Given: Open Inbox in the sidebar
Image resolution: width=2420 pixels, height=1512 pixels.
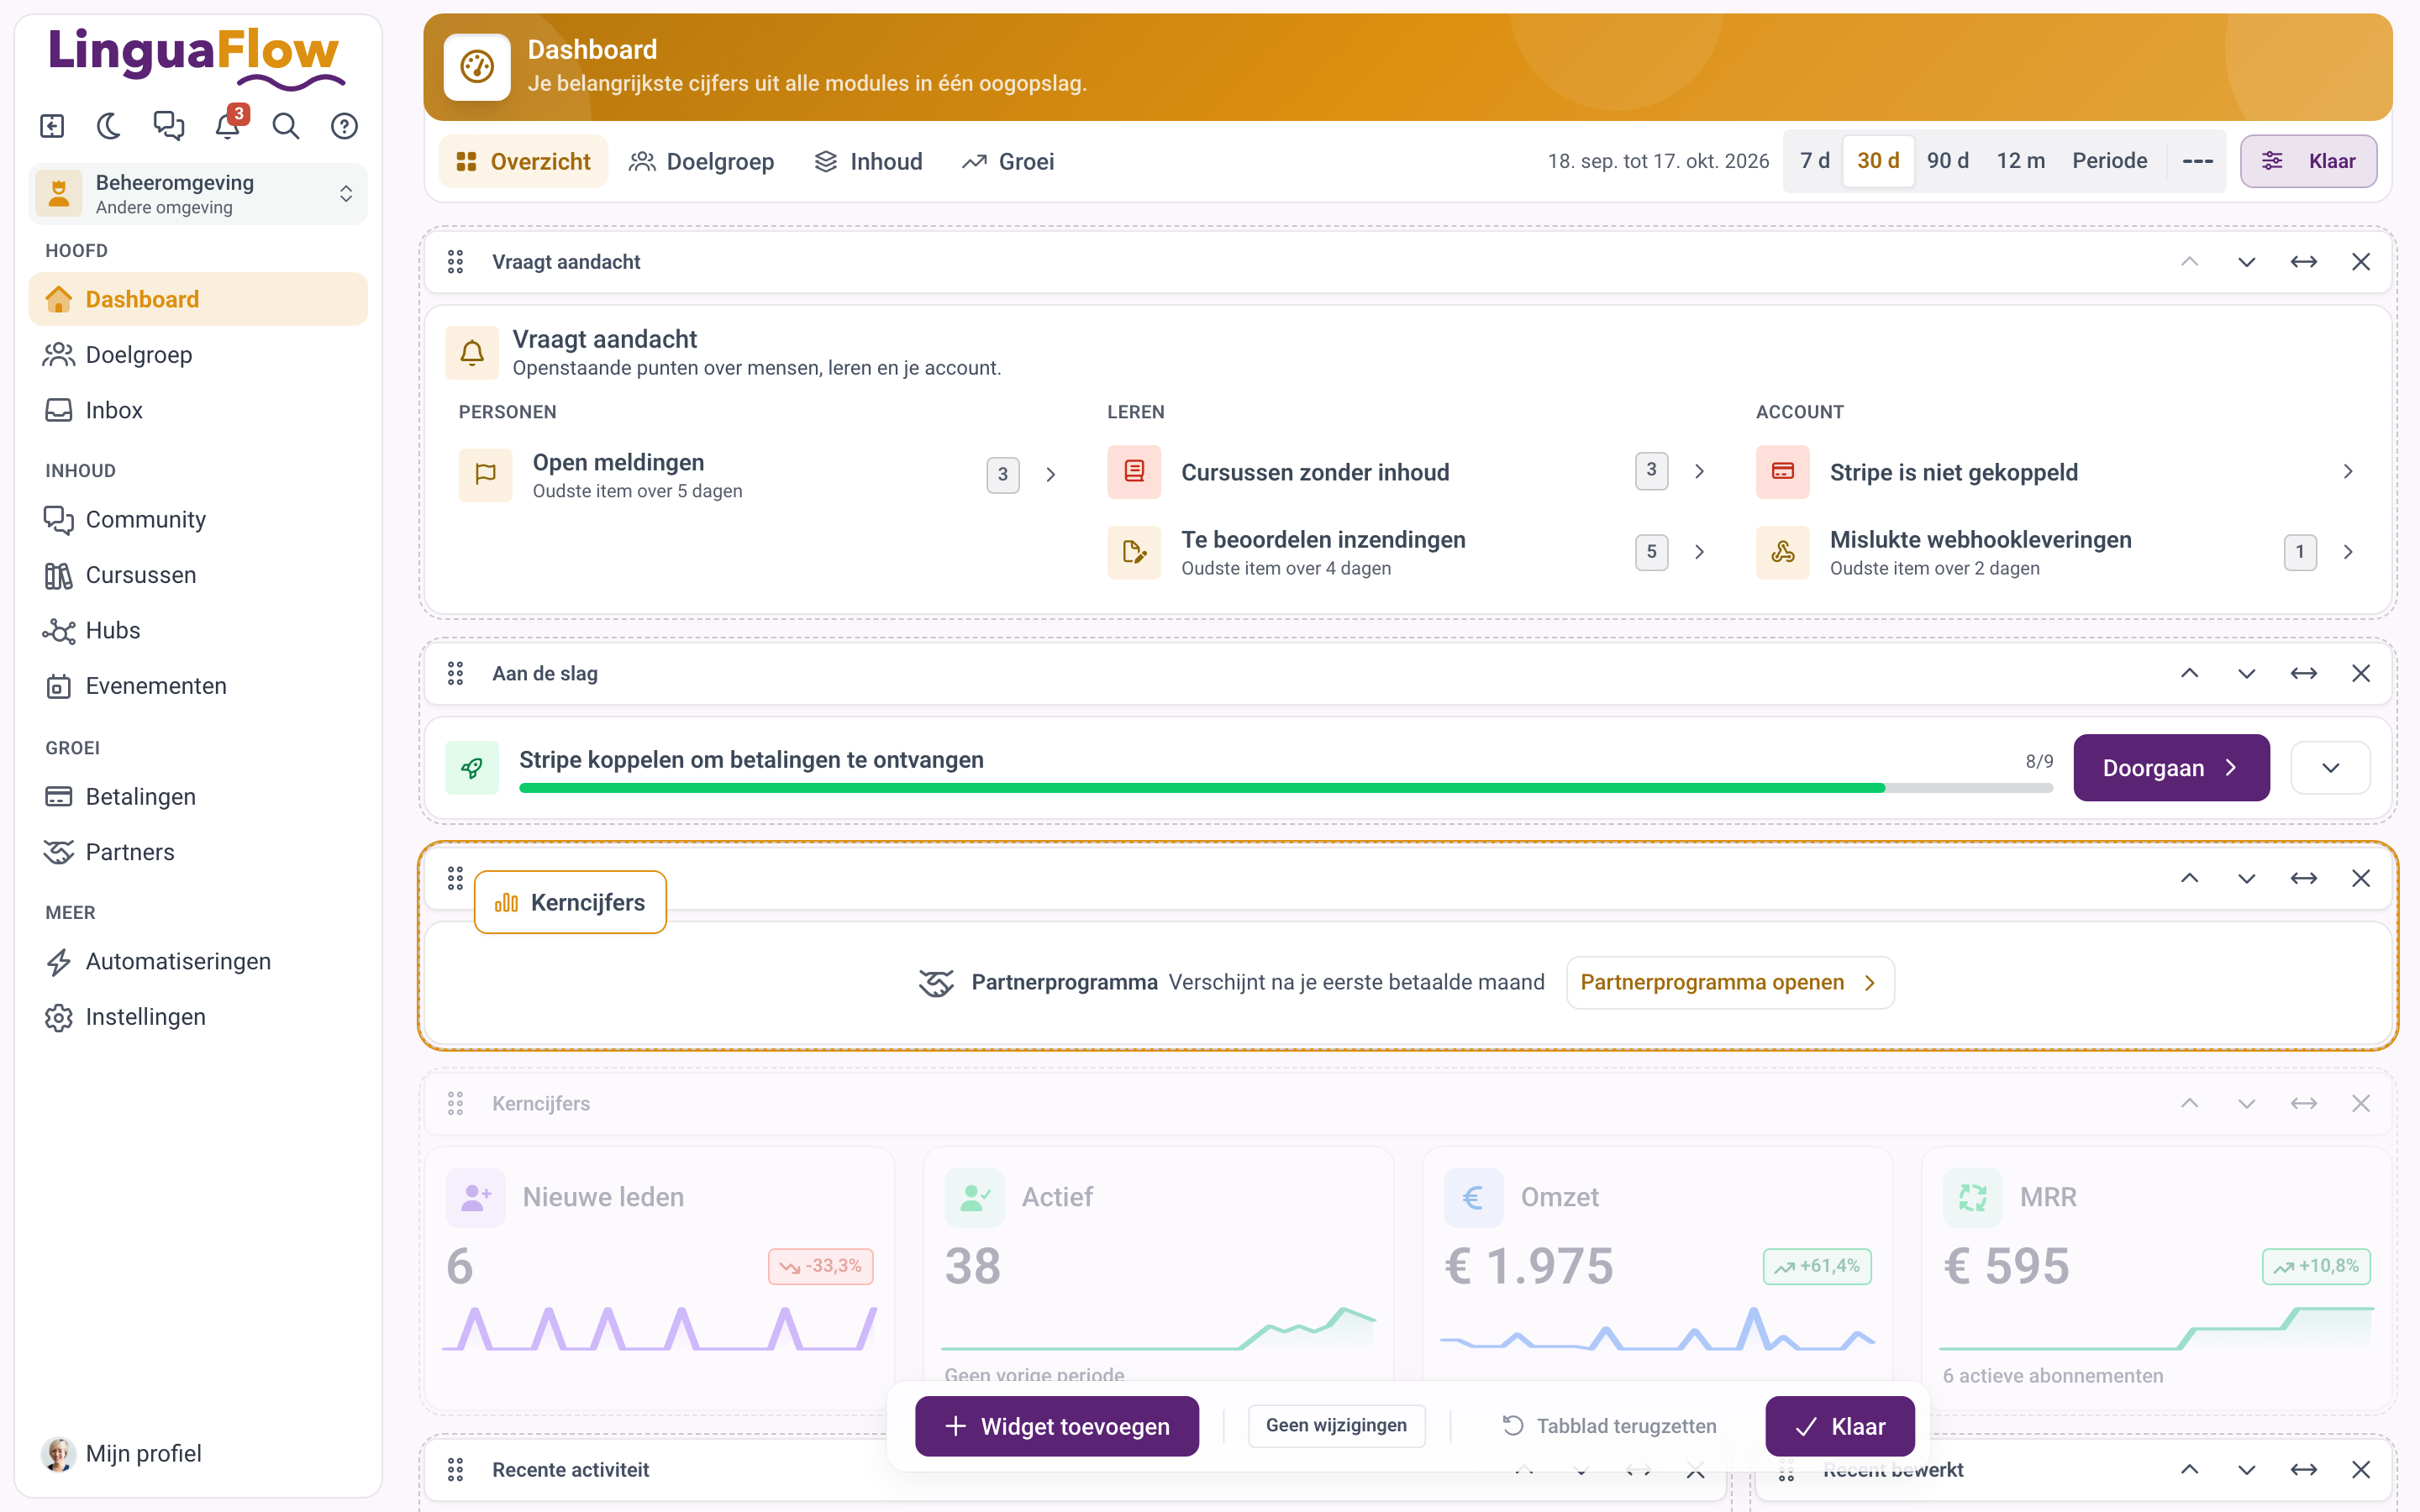Looking at the screenshot, I should [198, 410].
